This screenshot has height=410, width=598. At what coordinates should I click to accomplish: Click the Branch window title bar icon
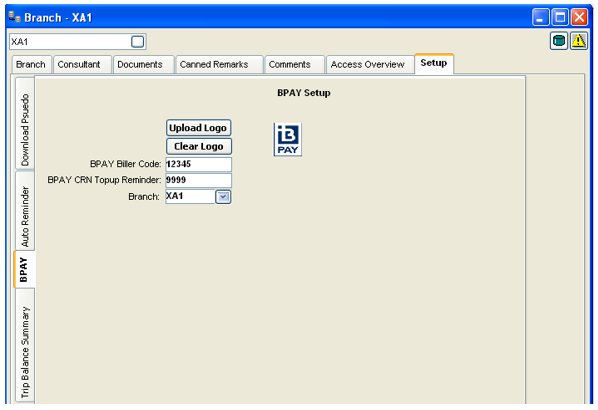14,17
